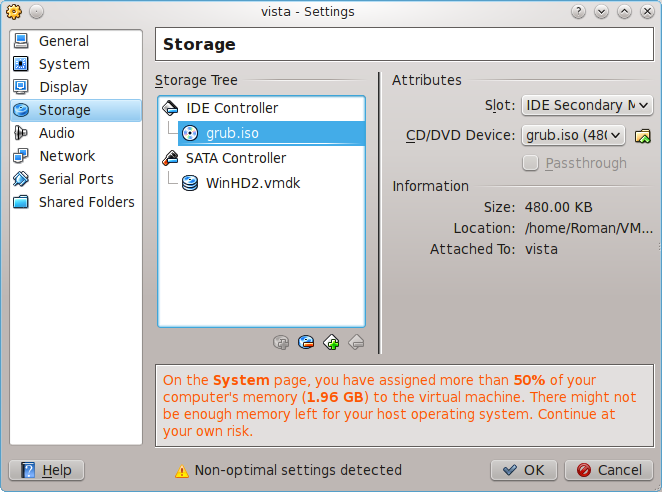This screenshot has width=662, height=492.
Task: Open the Network settings page
Action: (76, 156)
